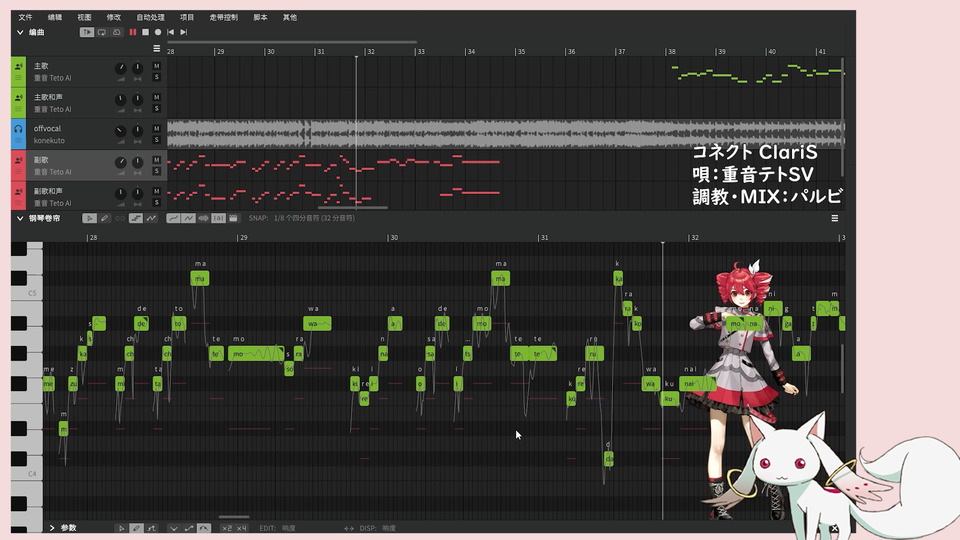Open the 文件 menu

click(25, 17)
